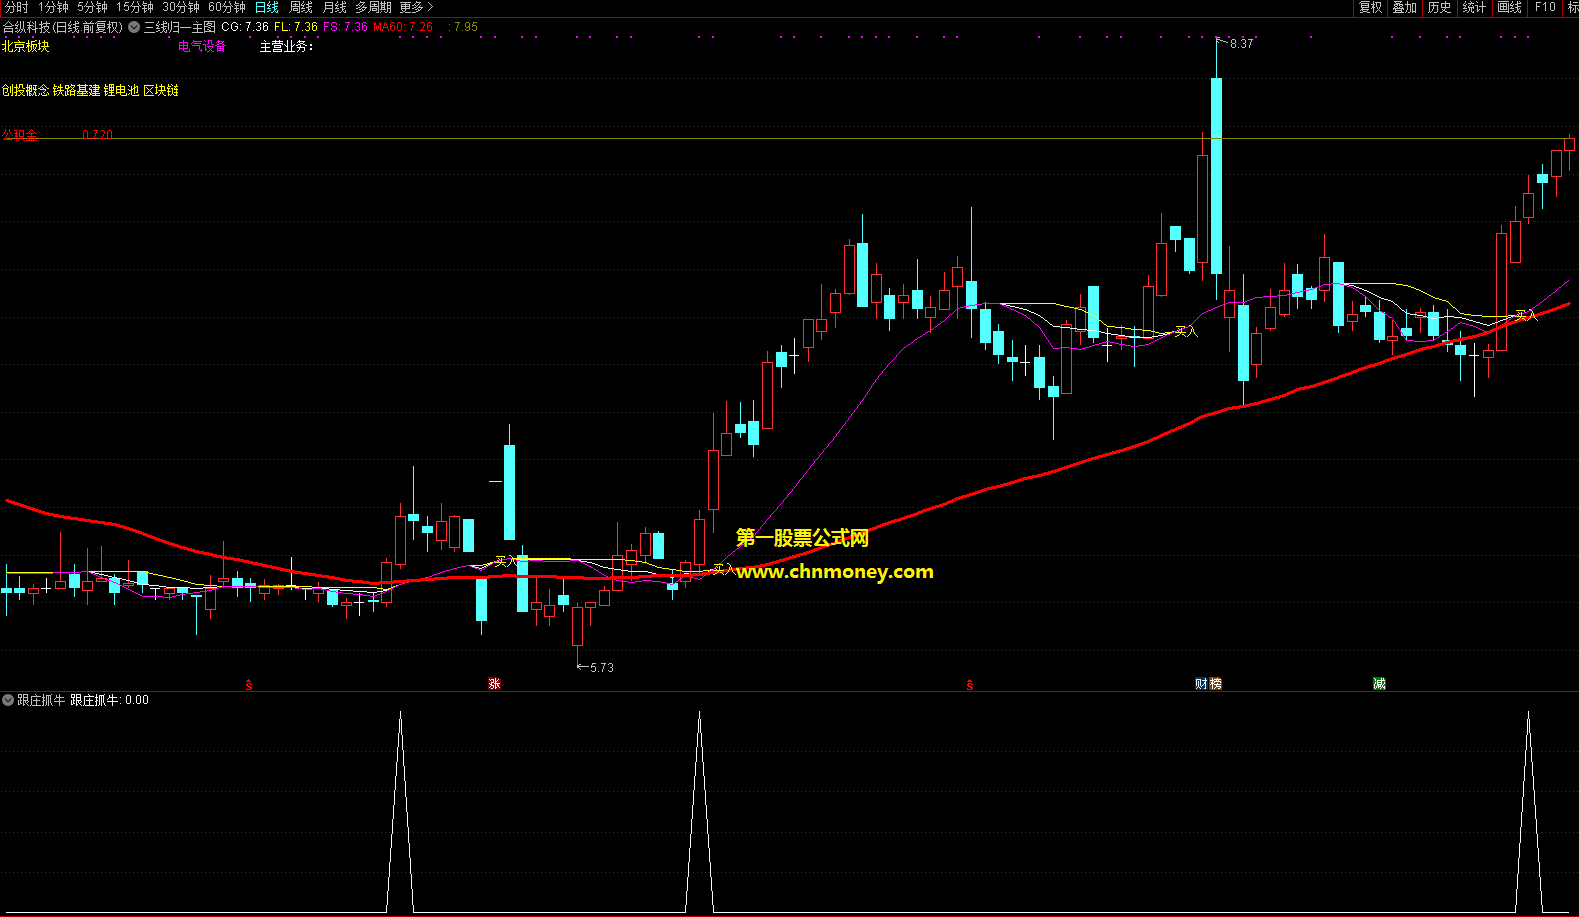This screenshot has height=917, width=1579.
Task: Click the 跟庄抓牛: 0.00 indicator readout
Action: point(109,700)
